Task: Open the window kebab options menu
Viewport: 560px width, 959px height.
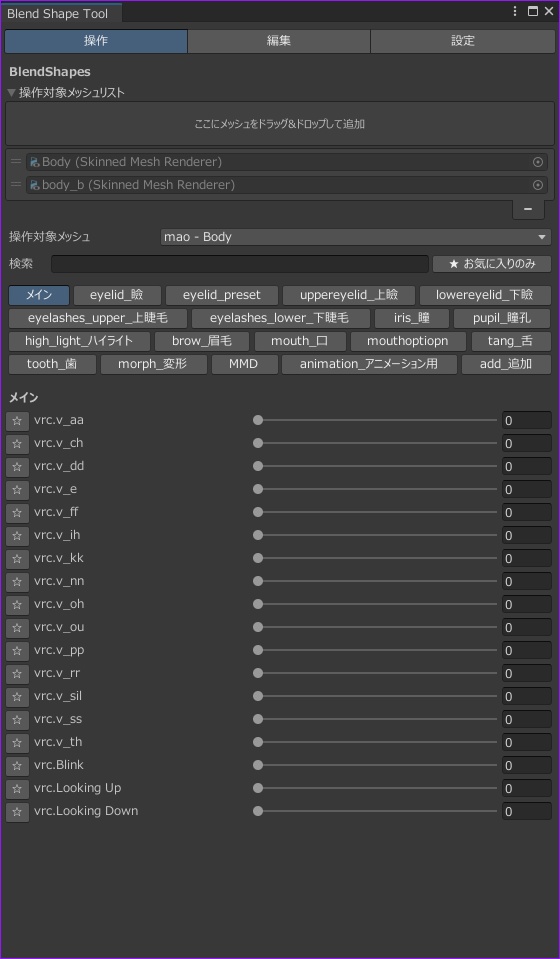Action: [x=515, y=11]
